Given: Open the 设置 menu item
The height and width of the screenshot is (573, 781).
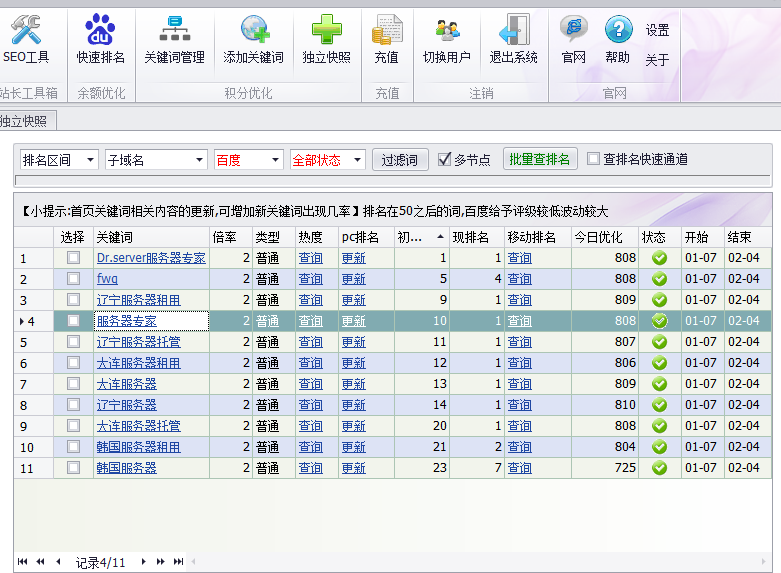Looking at the screenshot, I should tap(657, 30).
